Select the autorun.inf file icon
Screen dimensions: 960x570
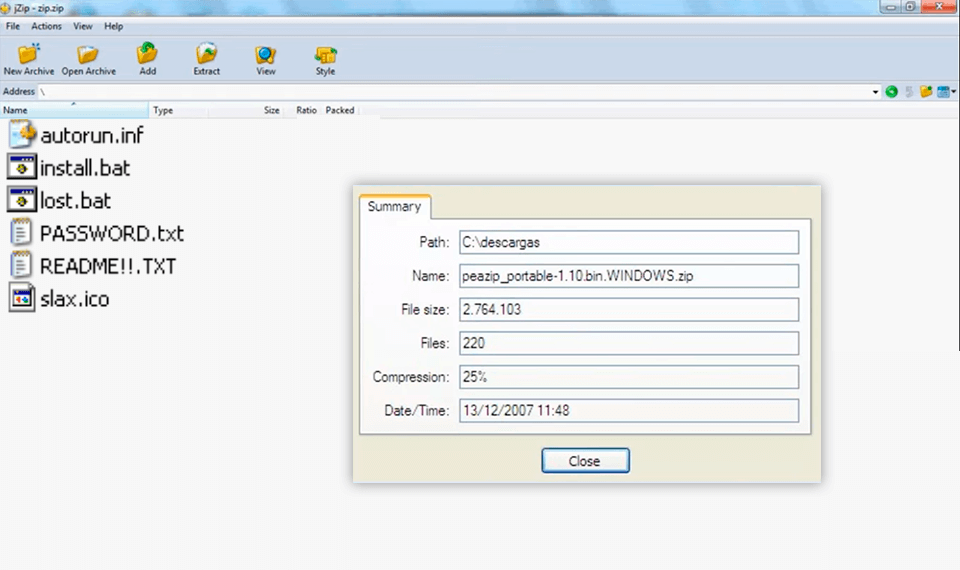click(x=21, y=135)
